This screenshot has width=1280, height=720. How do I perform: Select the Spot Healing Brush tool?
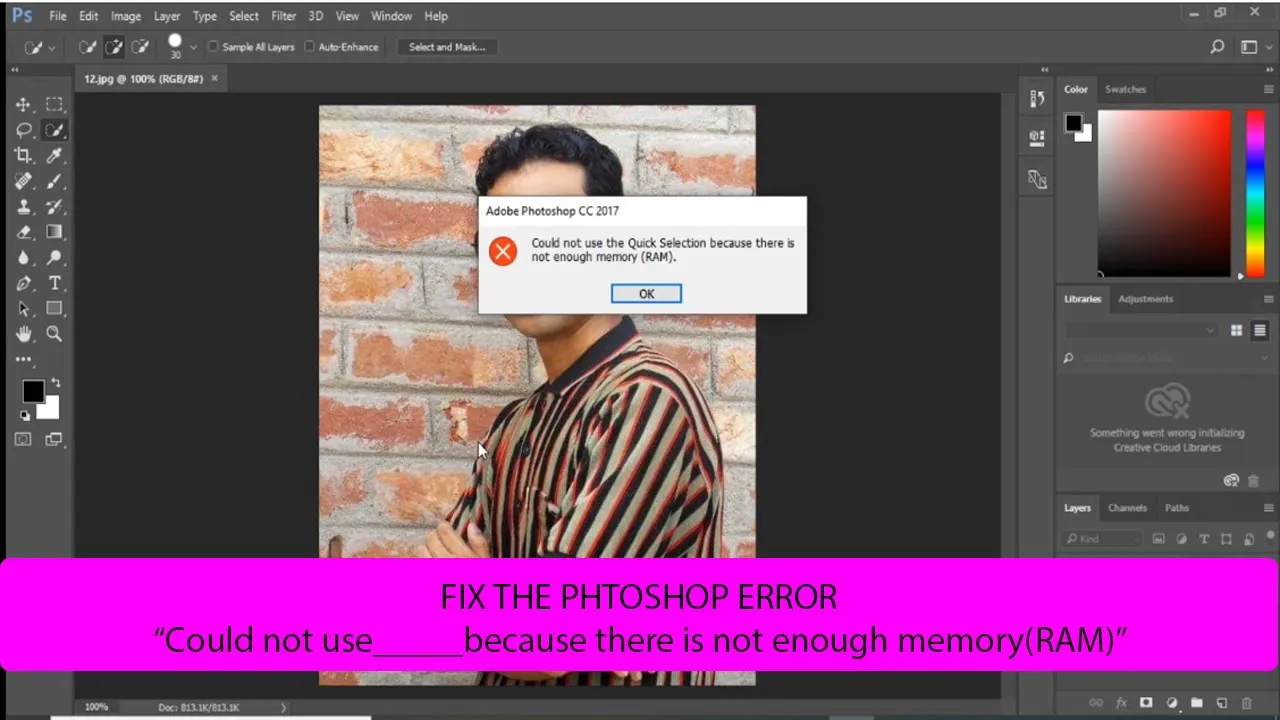tap(23, 181)
